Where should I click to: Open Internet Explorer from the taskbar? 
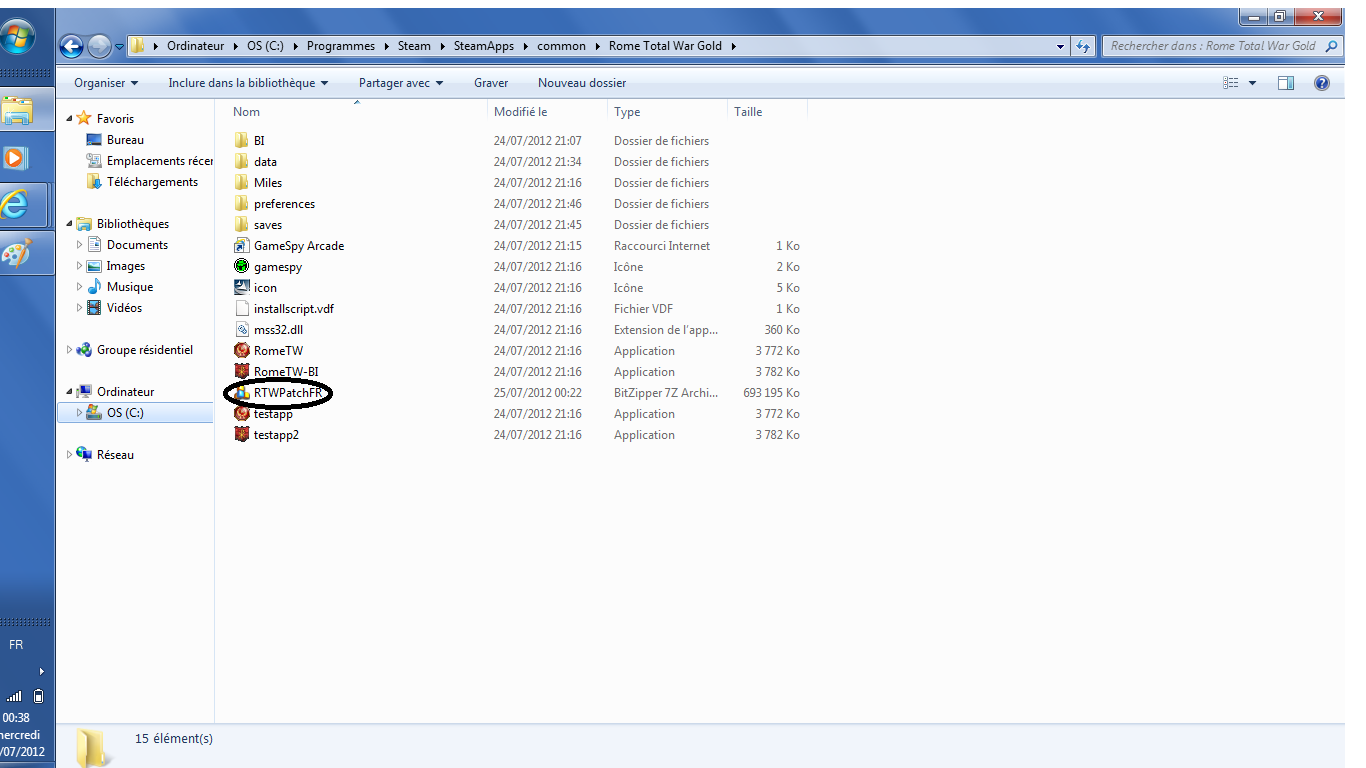(15, 204)
